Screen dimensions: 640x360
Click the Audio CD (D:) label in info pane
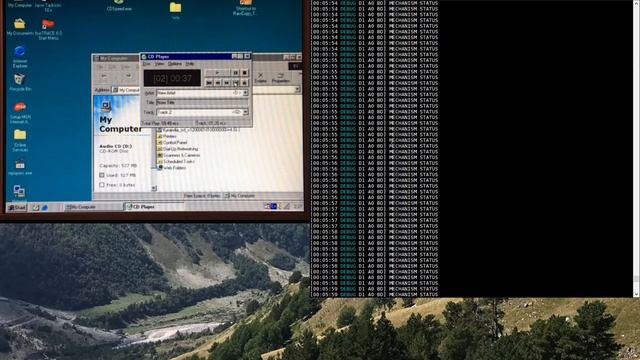(116, 146)
